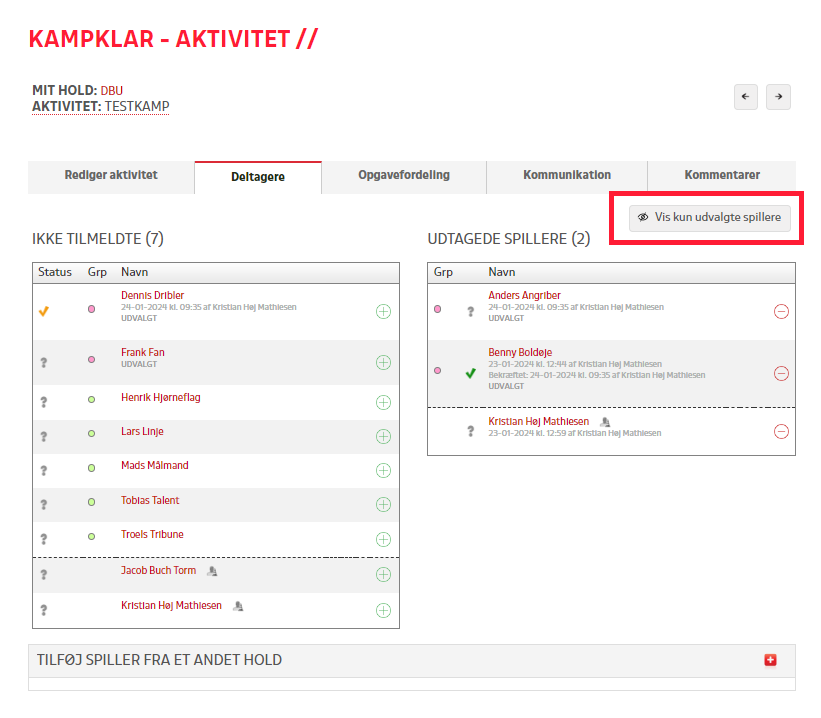821x718 pixels.
Task: Add Dennis Dribler with green plus icon
Action: click(x=383, y=311)
